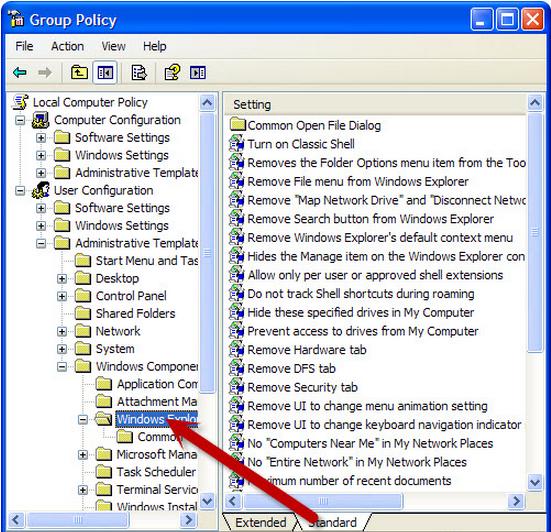Click the Common Open File Dialog folder icon
This screenshot has height=532, width=551.
pyautogui.click(x=238, y=124)
